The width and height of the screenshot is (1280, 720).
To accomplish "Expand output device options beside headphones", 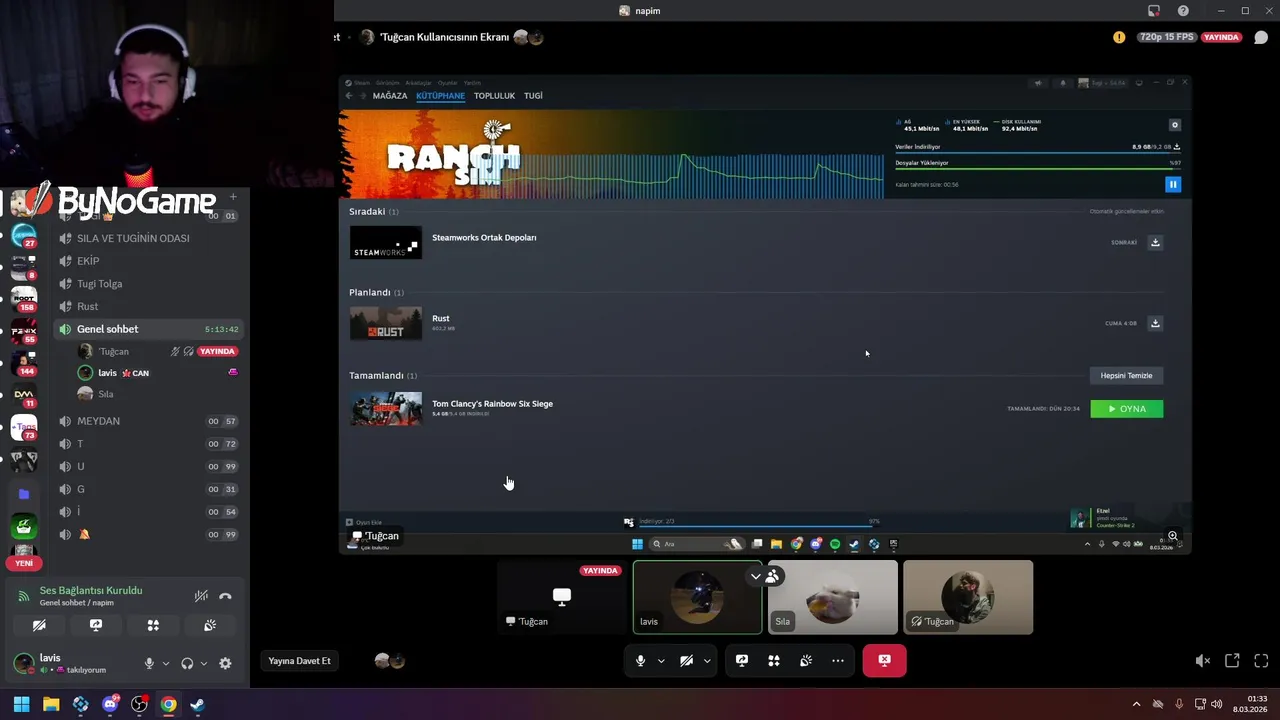I will click(204, 663).
